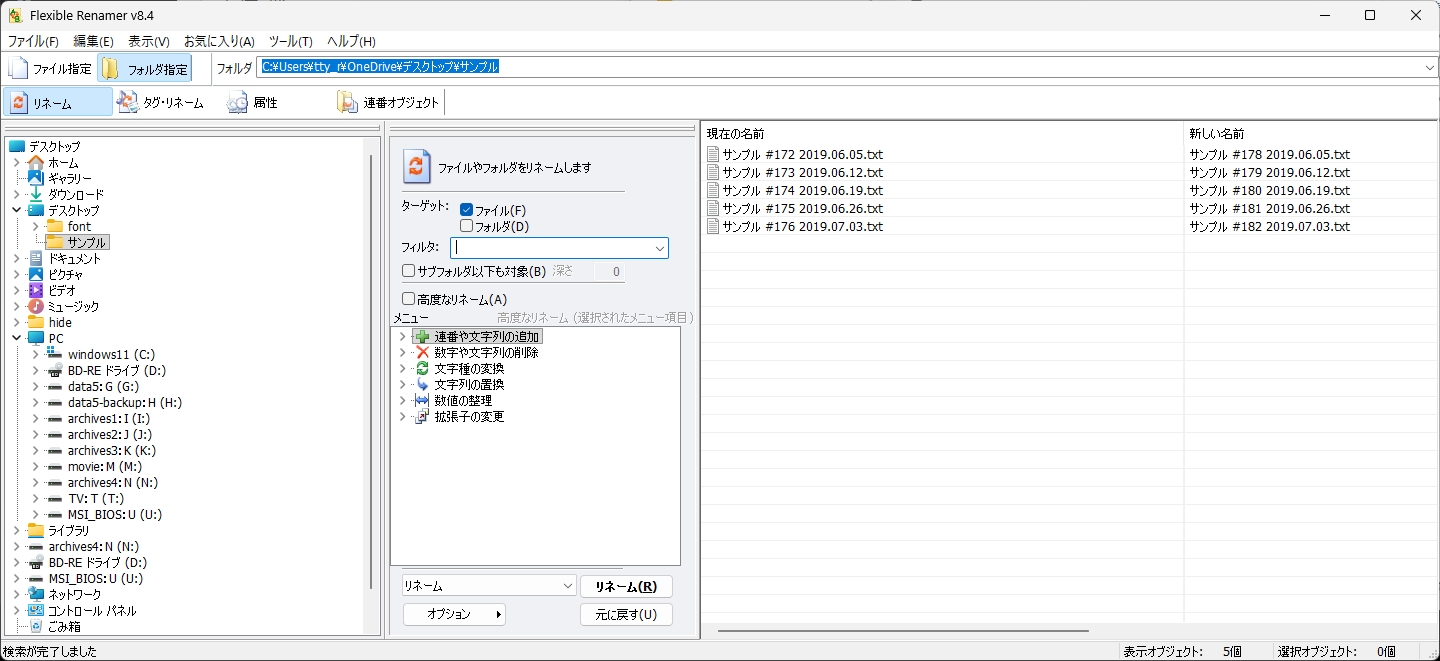Screen dimensions: 1440x661
Task: Open the お気に入り(A) menu
Action: coord(219,41)
